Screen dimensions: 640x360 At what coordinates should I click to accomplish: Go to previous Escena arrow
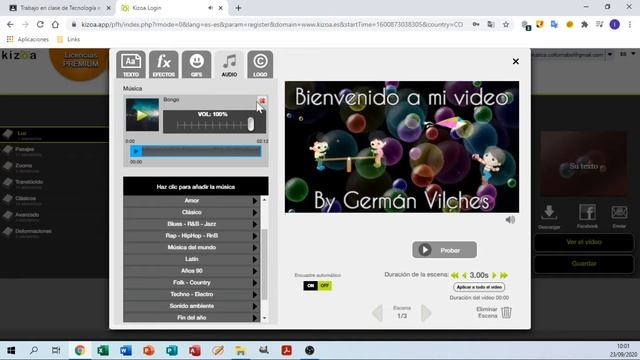pos(378,313)
